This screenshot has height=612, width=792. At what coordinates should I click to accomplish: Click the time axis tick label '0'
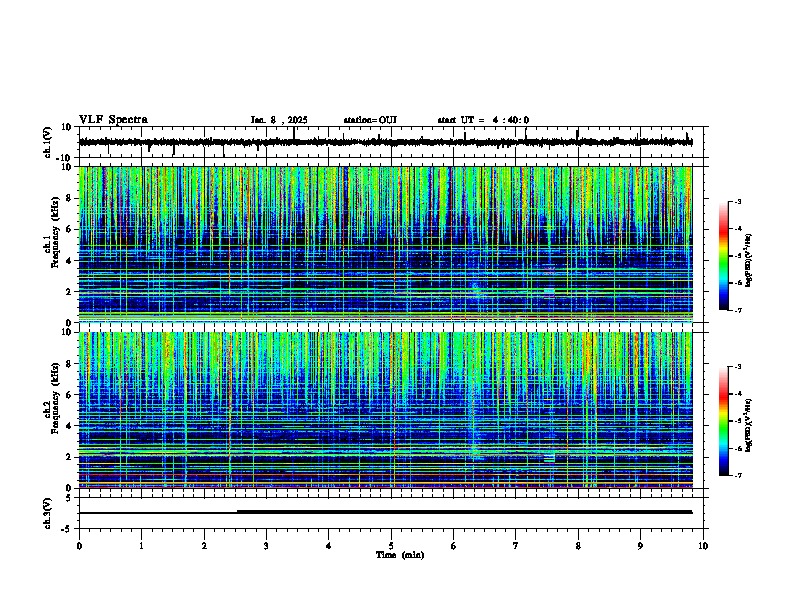pos(79,546)
